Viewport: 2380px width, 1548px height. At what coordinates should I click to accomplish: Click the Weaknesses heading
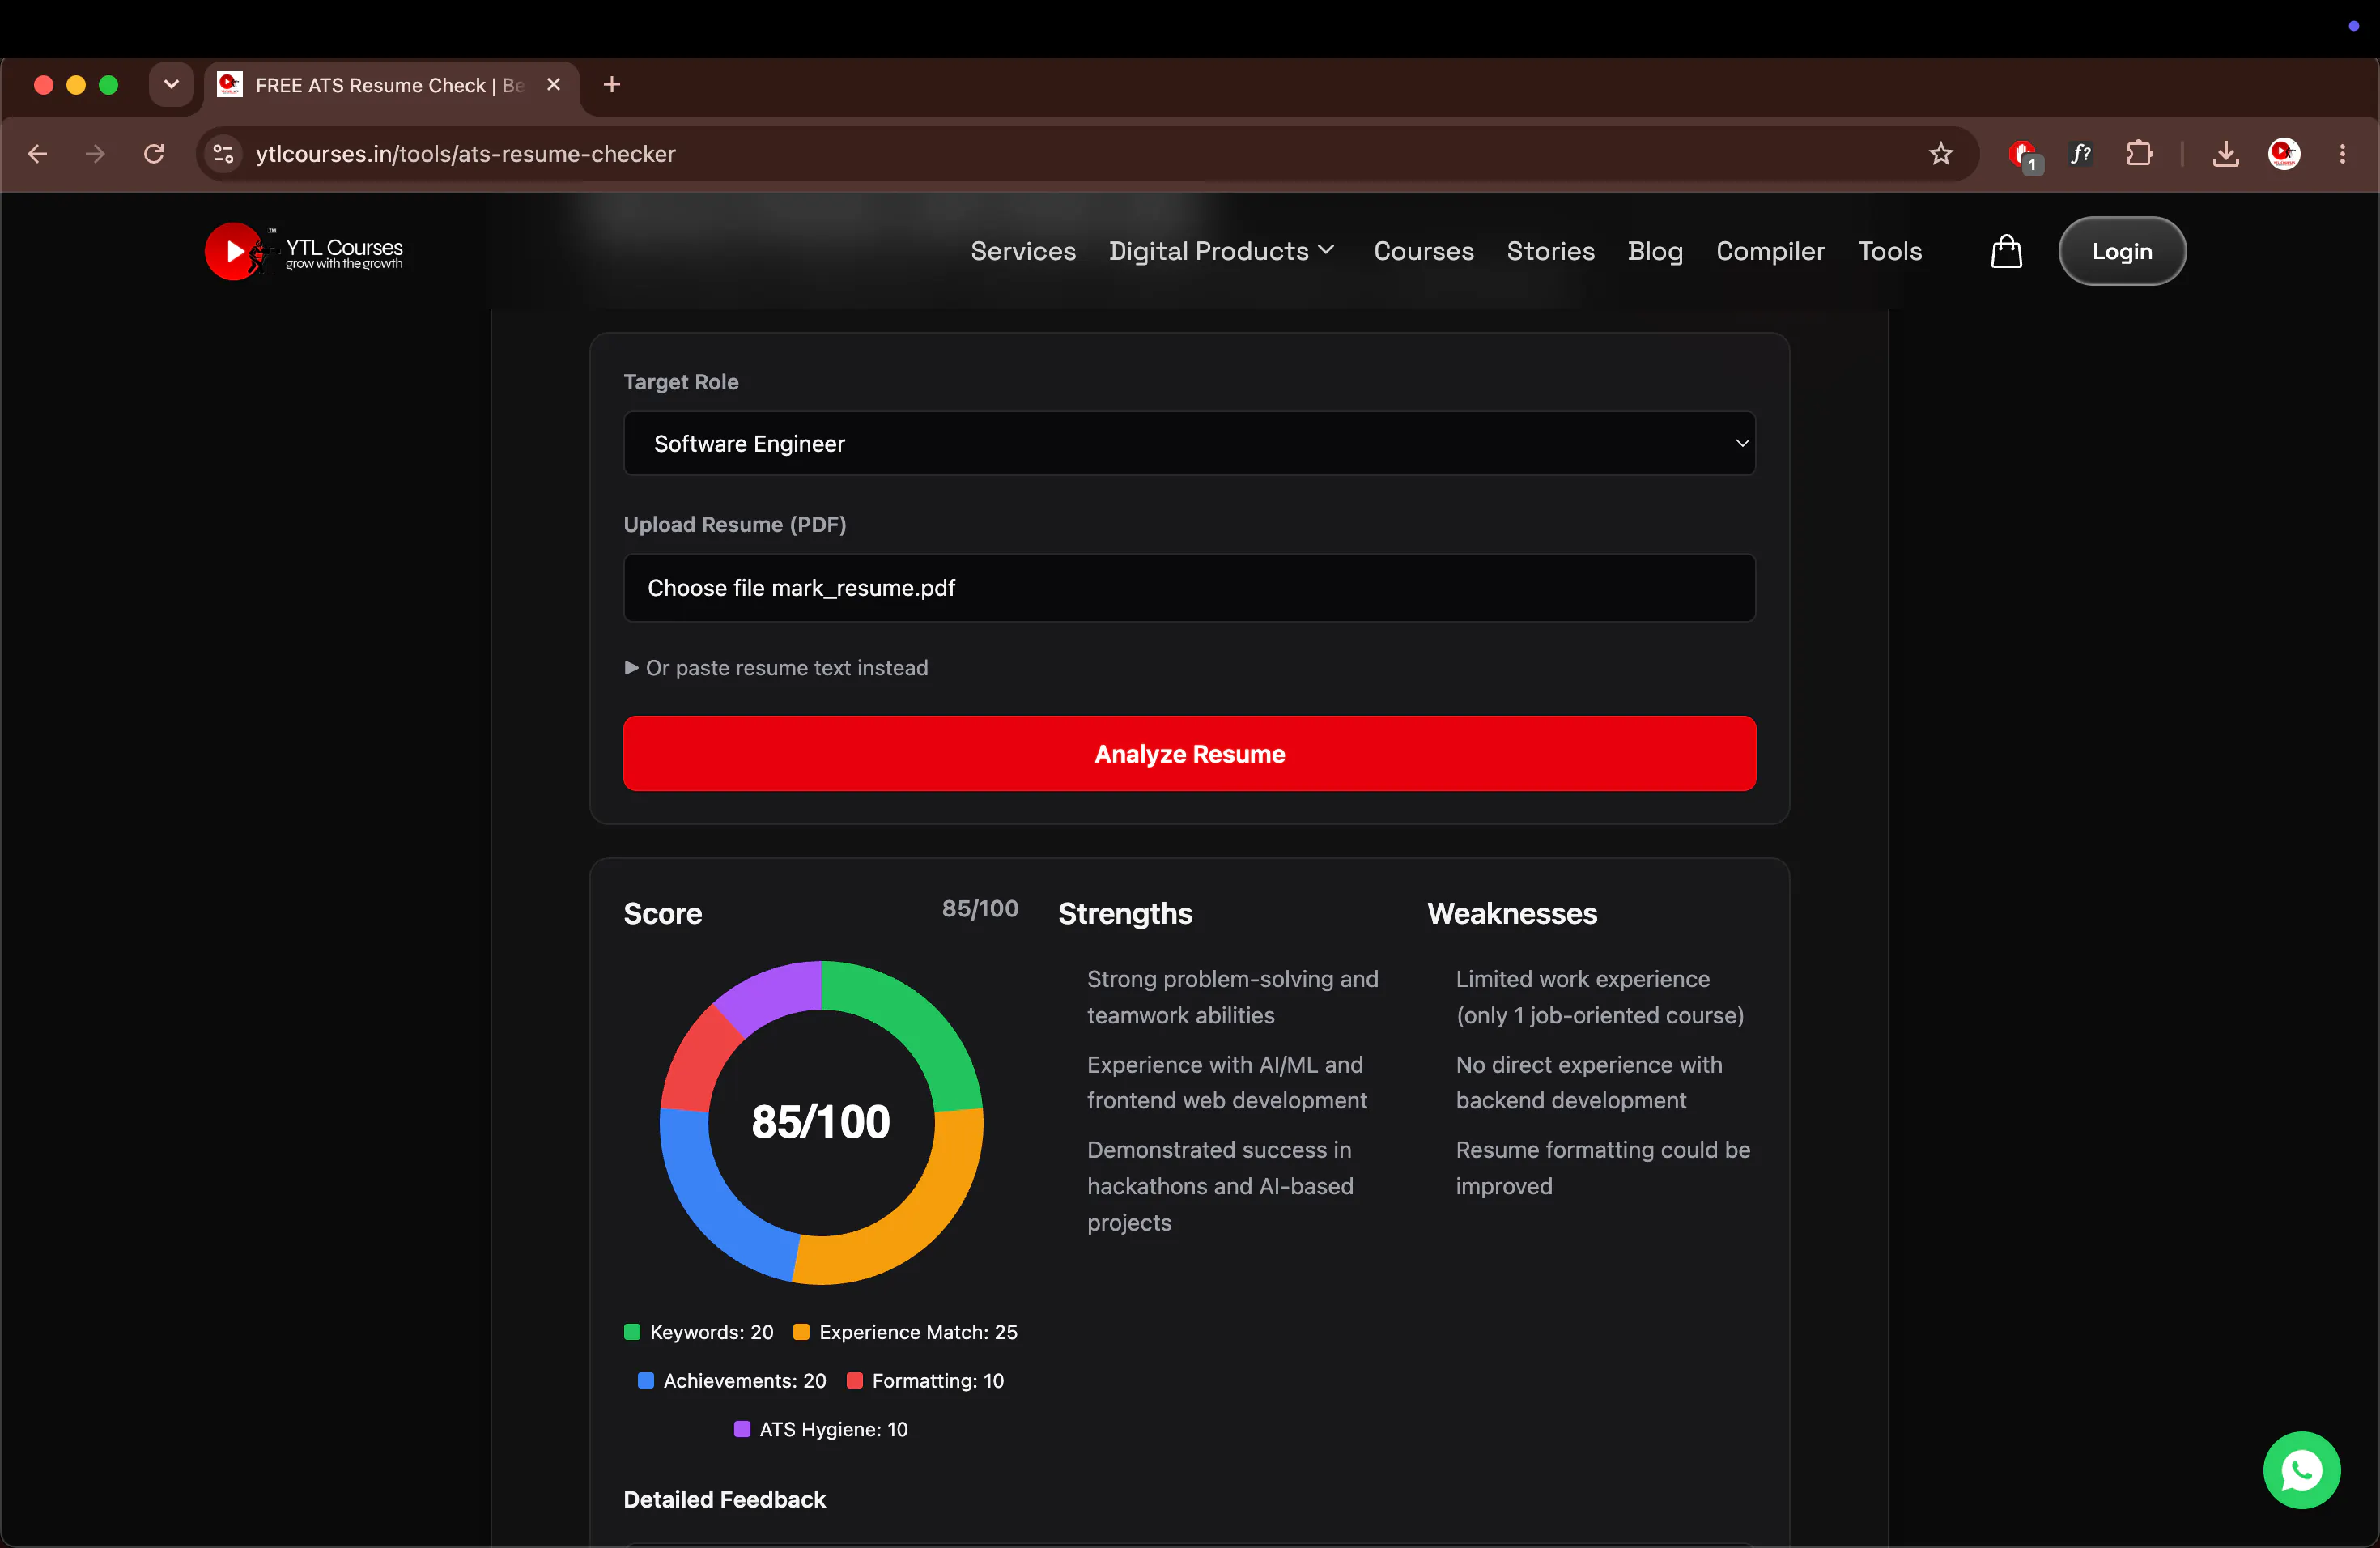pos(1511,913)
